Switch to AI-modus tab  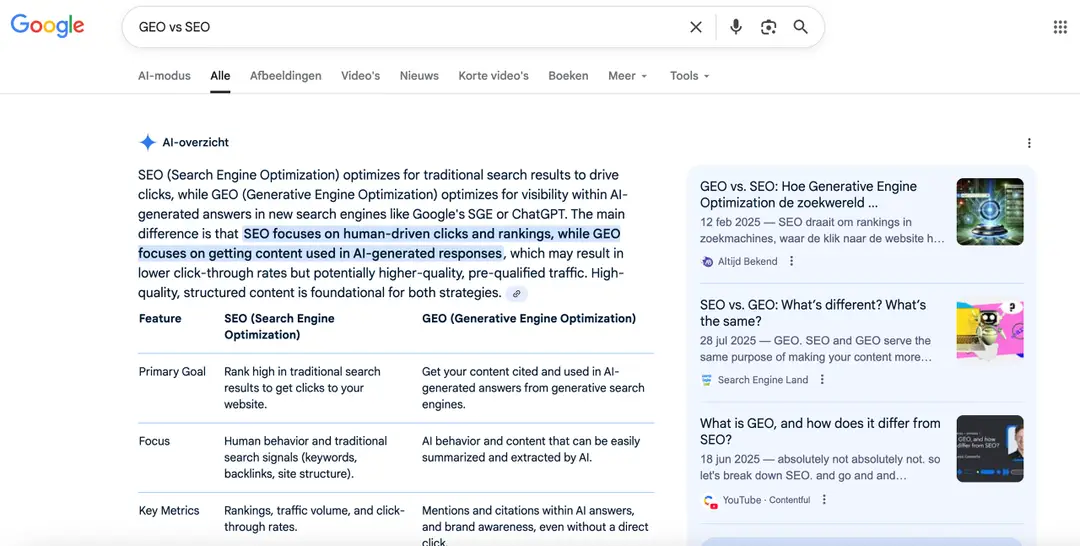coord(164,76)
